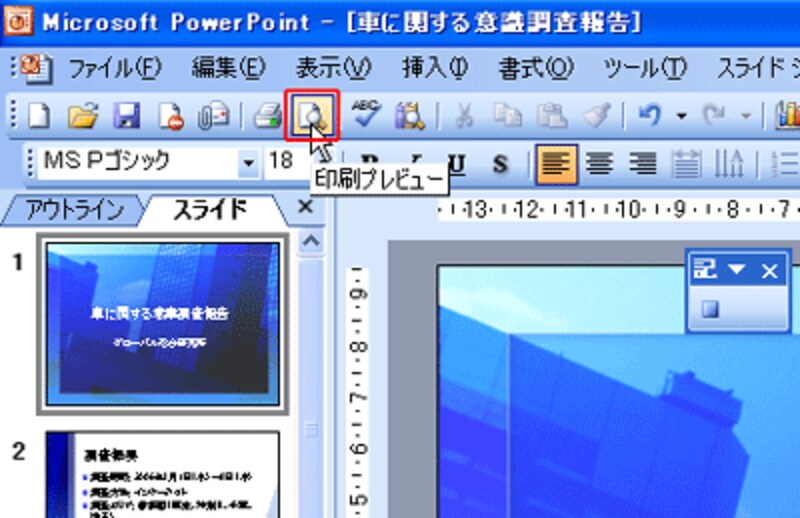Click the Format Painter brush icon

(596, 115)
